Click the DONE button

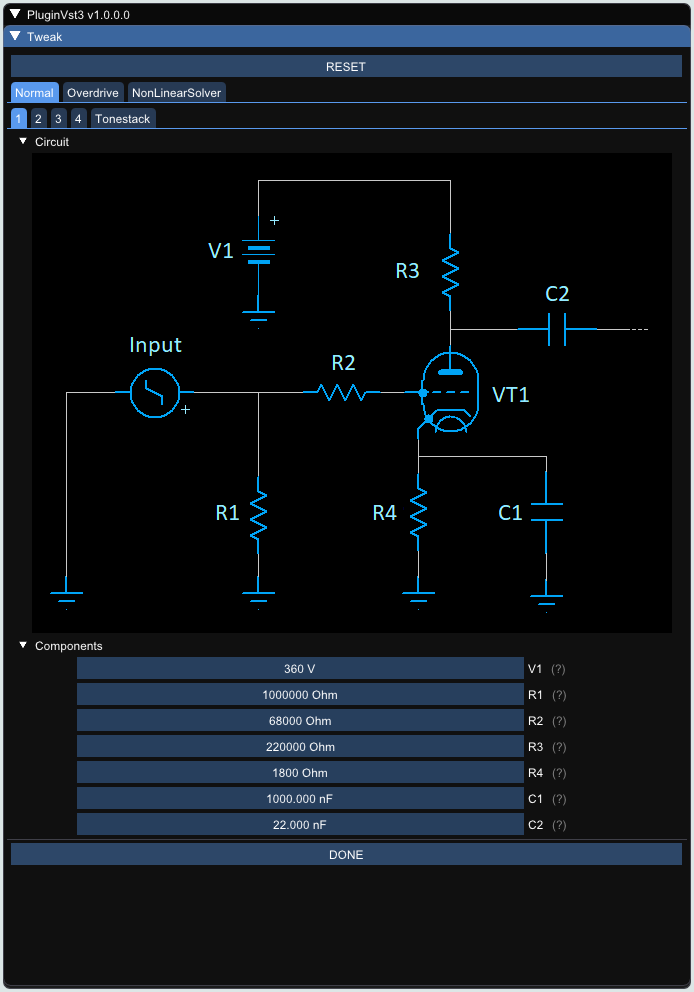coord(346,854)
